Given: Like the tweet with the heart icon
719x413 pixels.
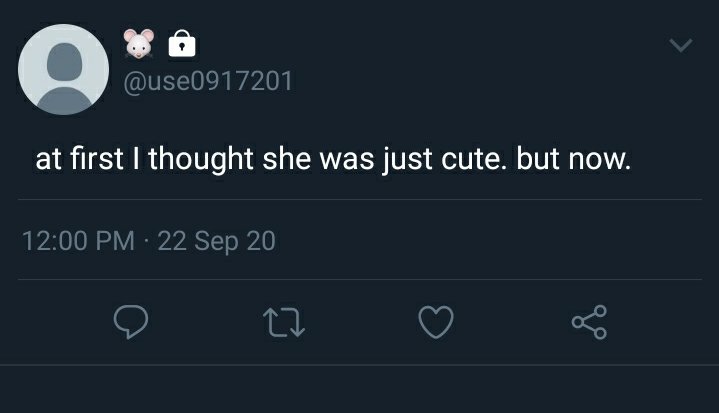Looking at the screenshot, I should pyautogui.click(x=436, y=322).
